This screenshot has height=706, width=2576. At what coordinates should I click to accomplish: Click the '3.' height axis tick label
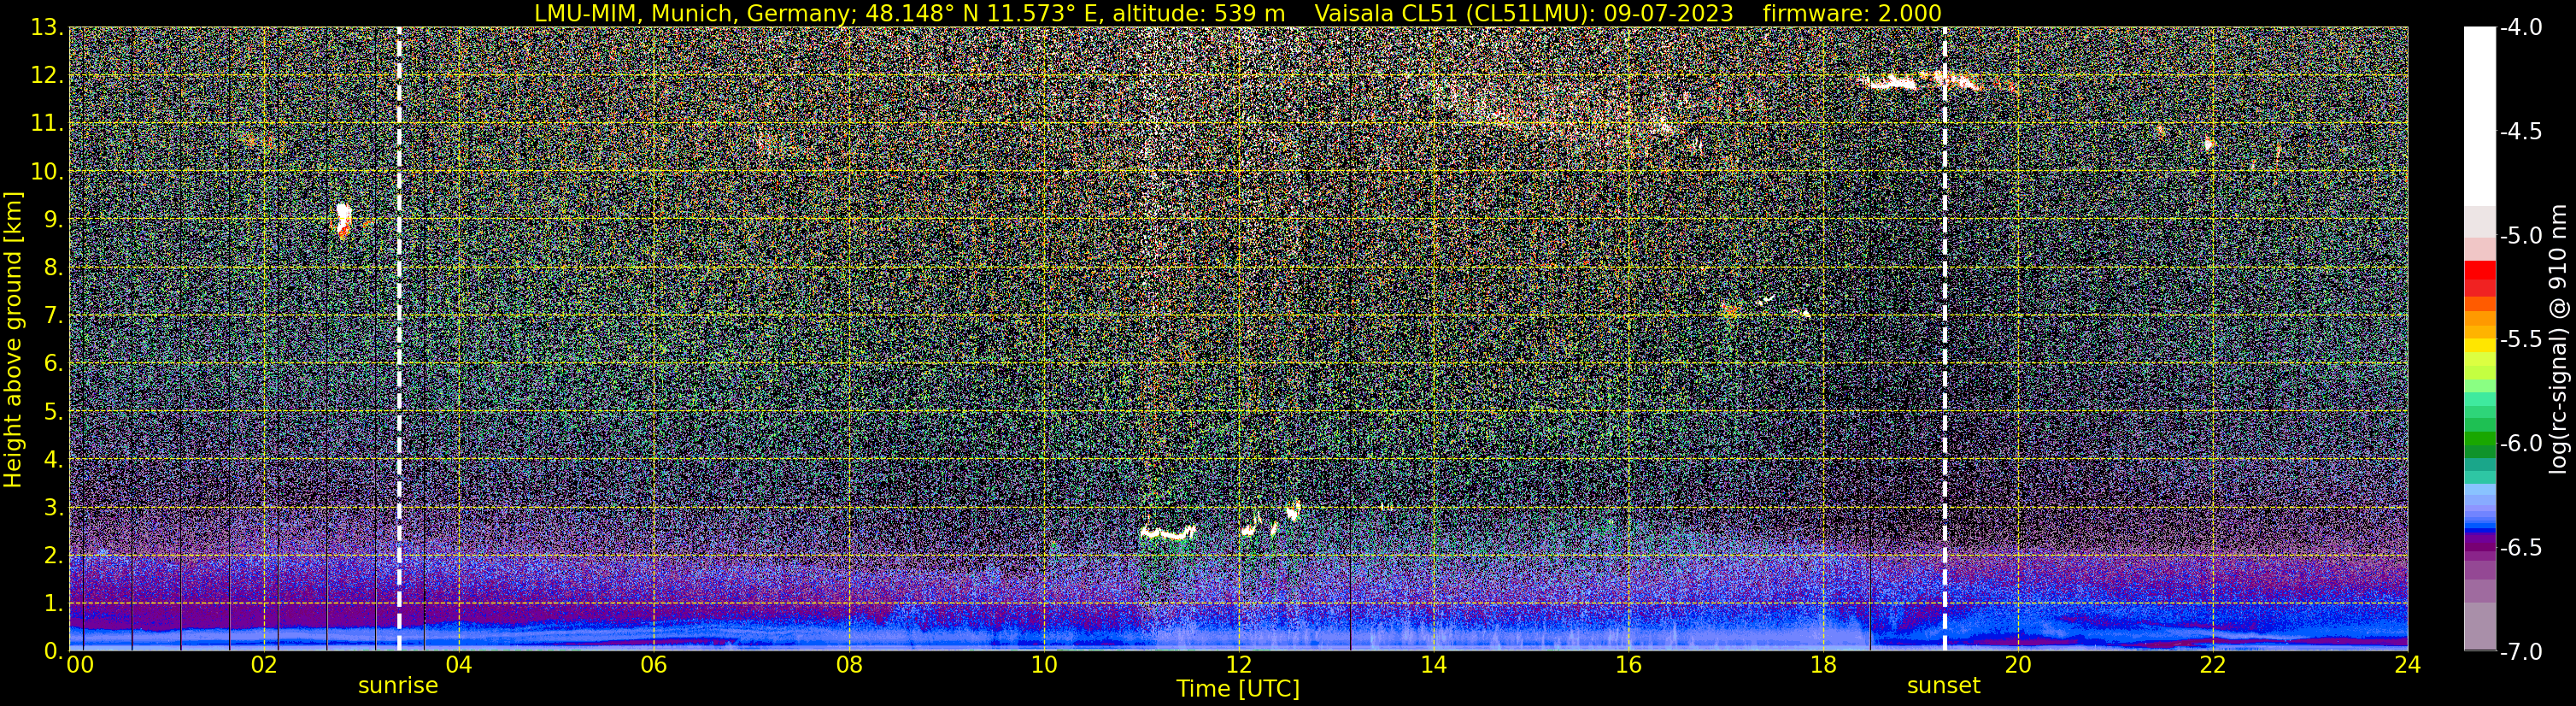click(x=53, y=508)
